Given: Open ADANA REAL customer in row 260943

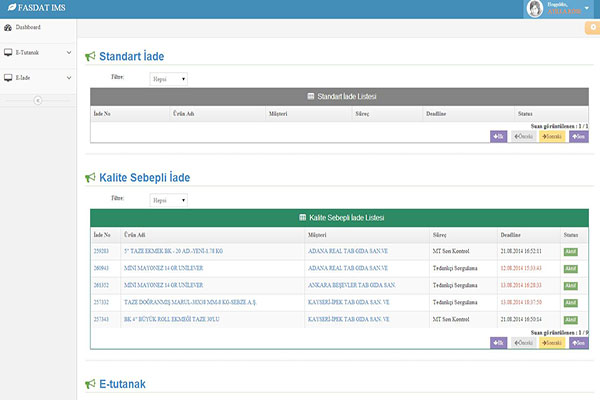Looking at the screenshot, I should pos(348,268).
